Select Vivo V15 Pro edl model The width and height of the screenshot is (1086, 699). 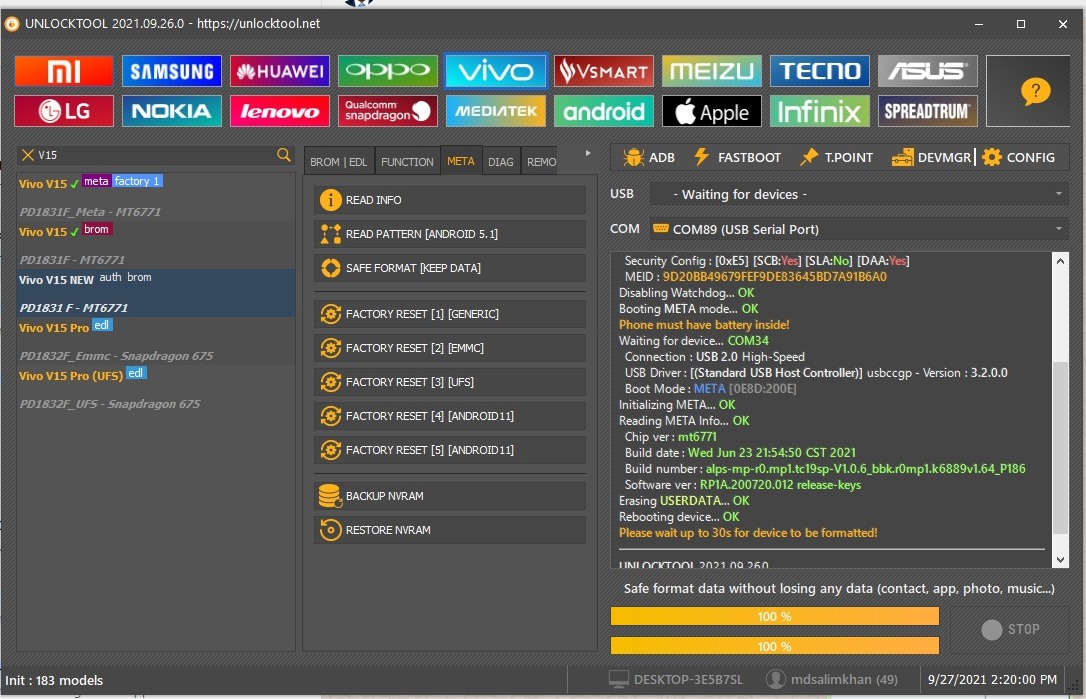pyautogui.click(x=156, y=341)
